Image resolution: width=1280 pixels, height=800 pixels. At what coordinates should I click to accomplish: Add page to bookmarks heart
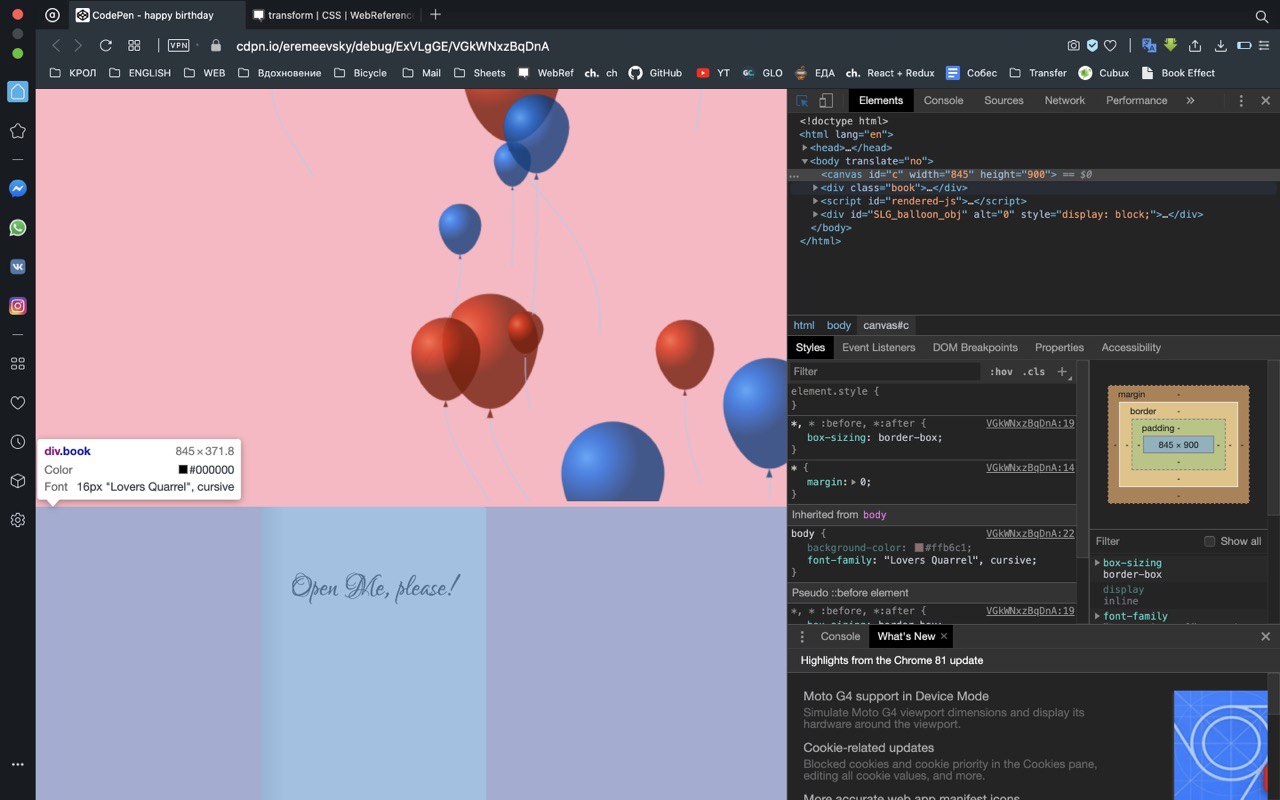[x=1110, y=45]
